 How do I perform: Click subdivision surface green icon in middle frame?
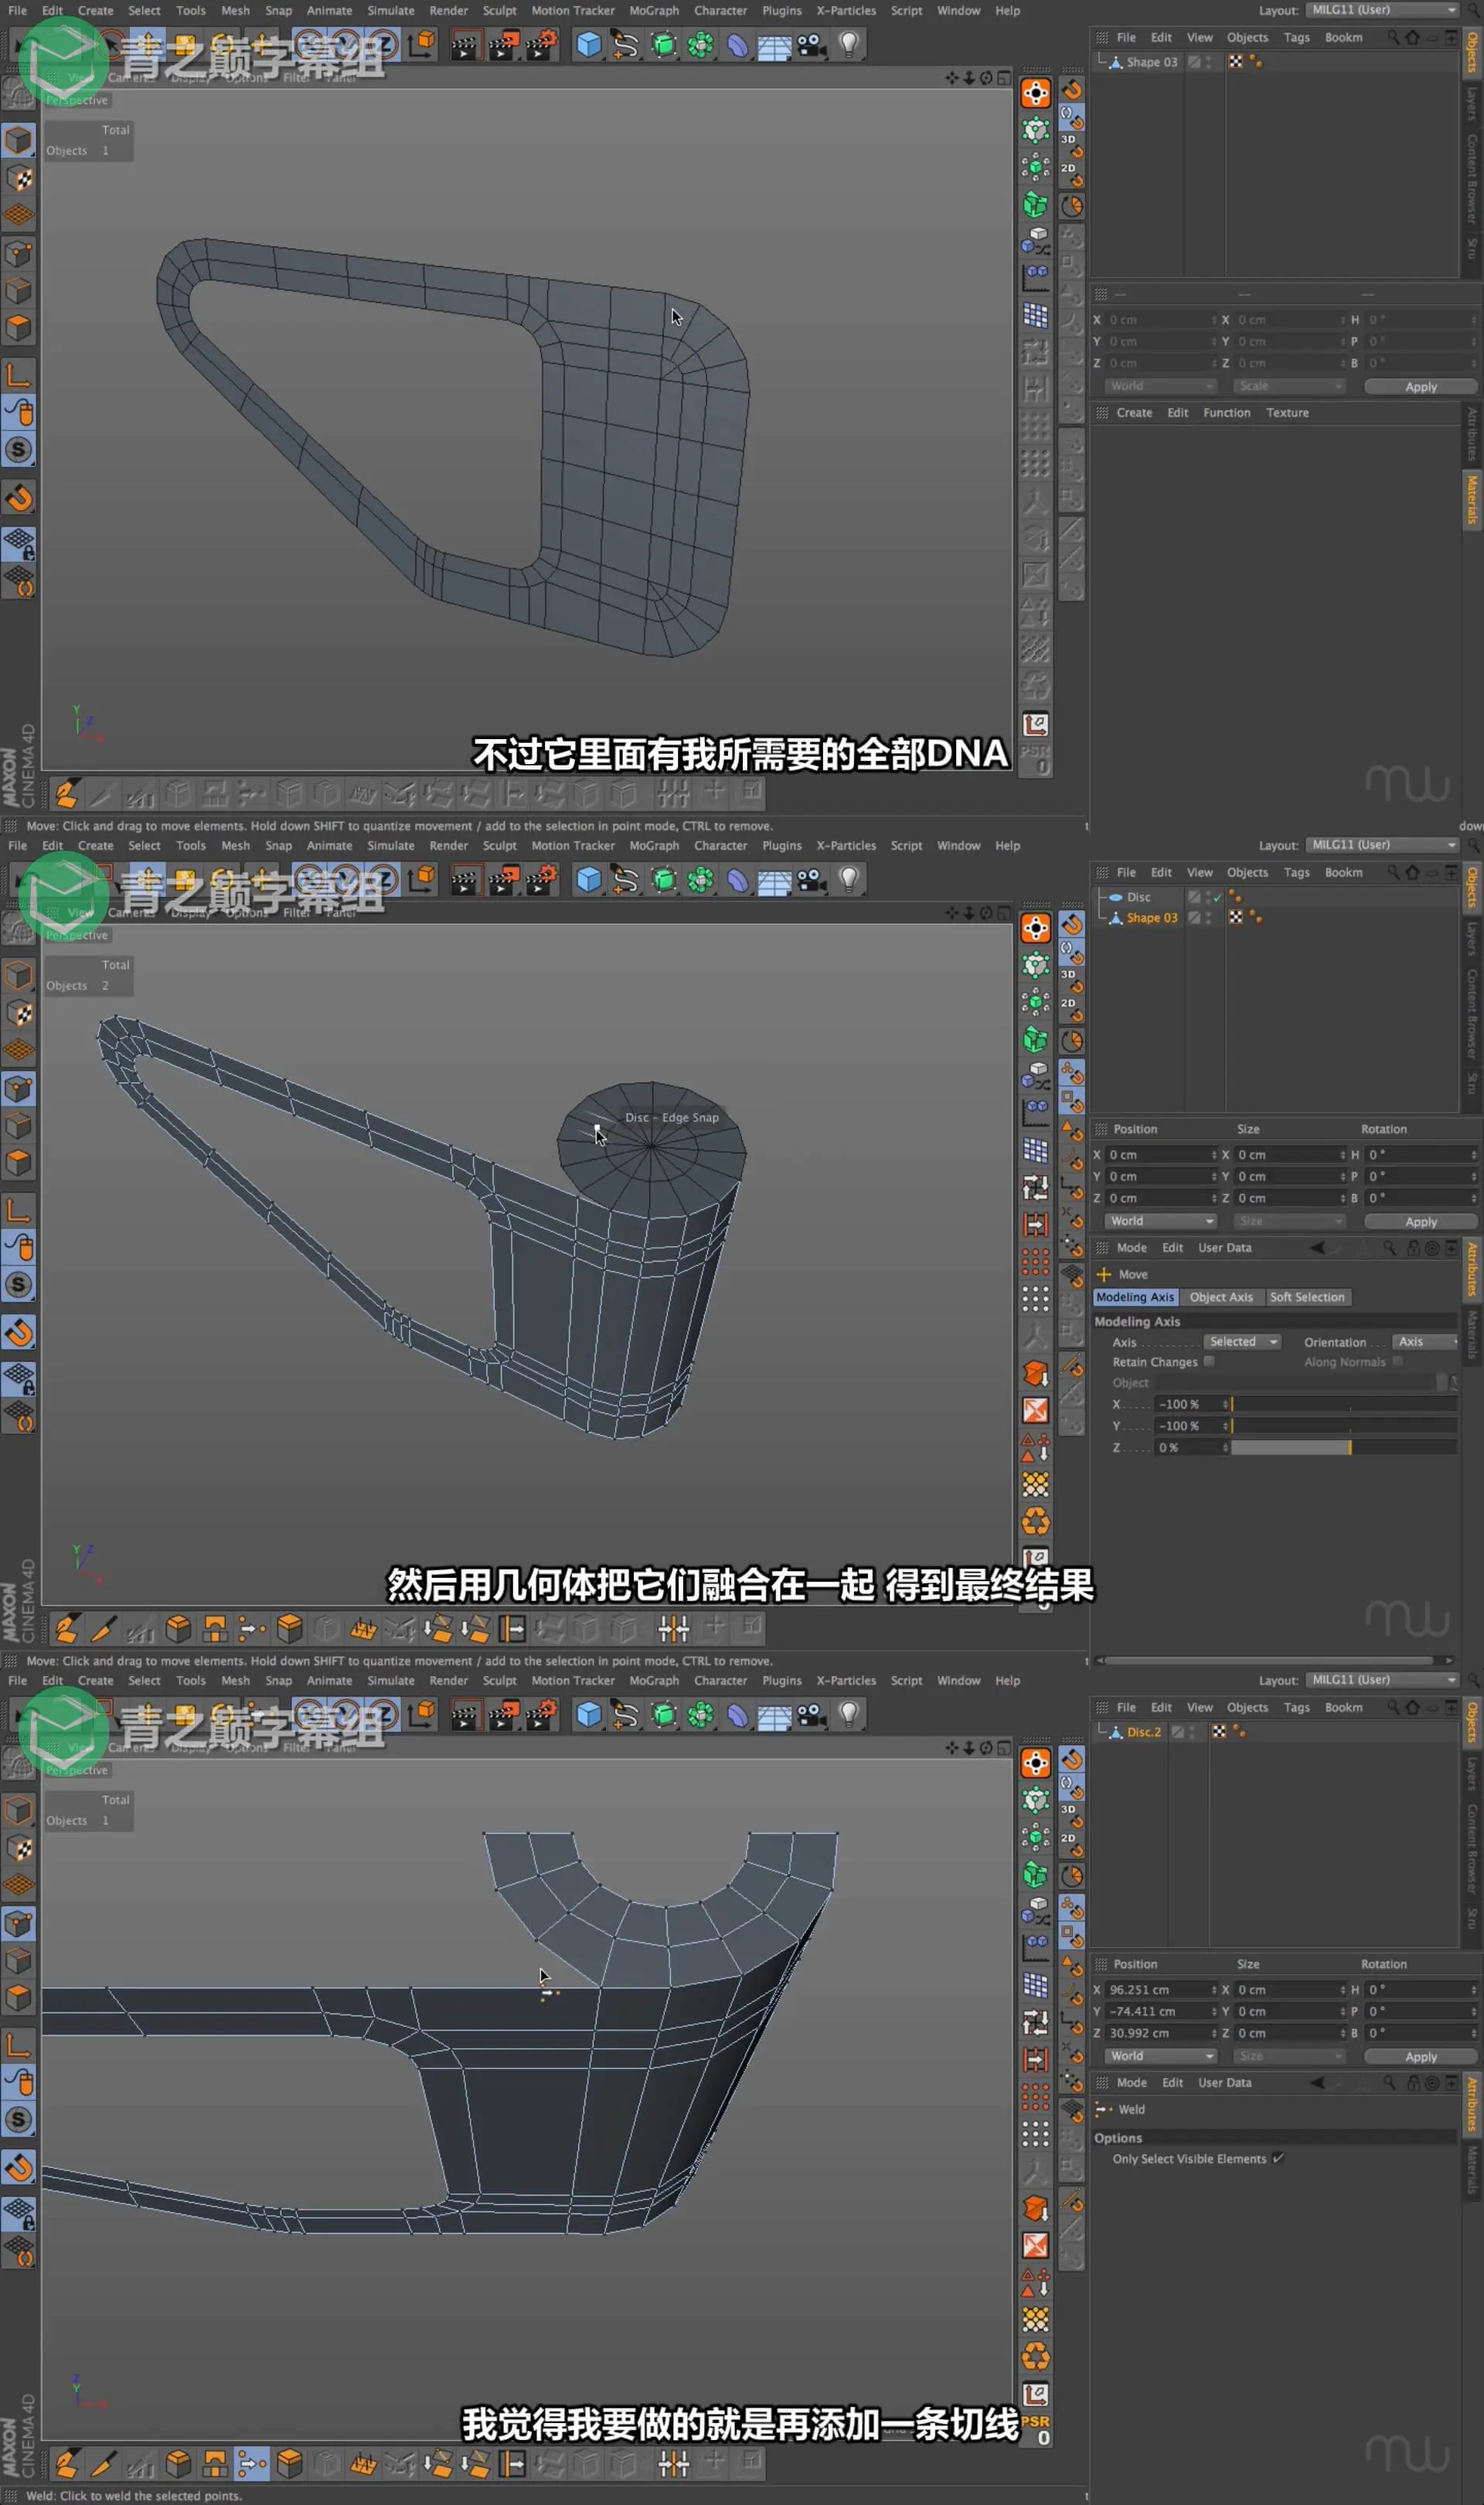point(663,880)
